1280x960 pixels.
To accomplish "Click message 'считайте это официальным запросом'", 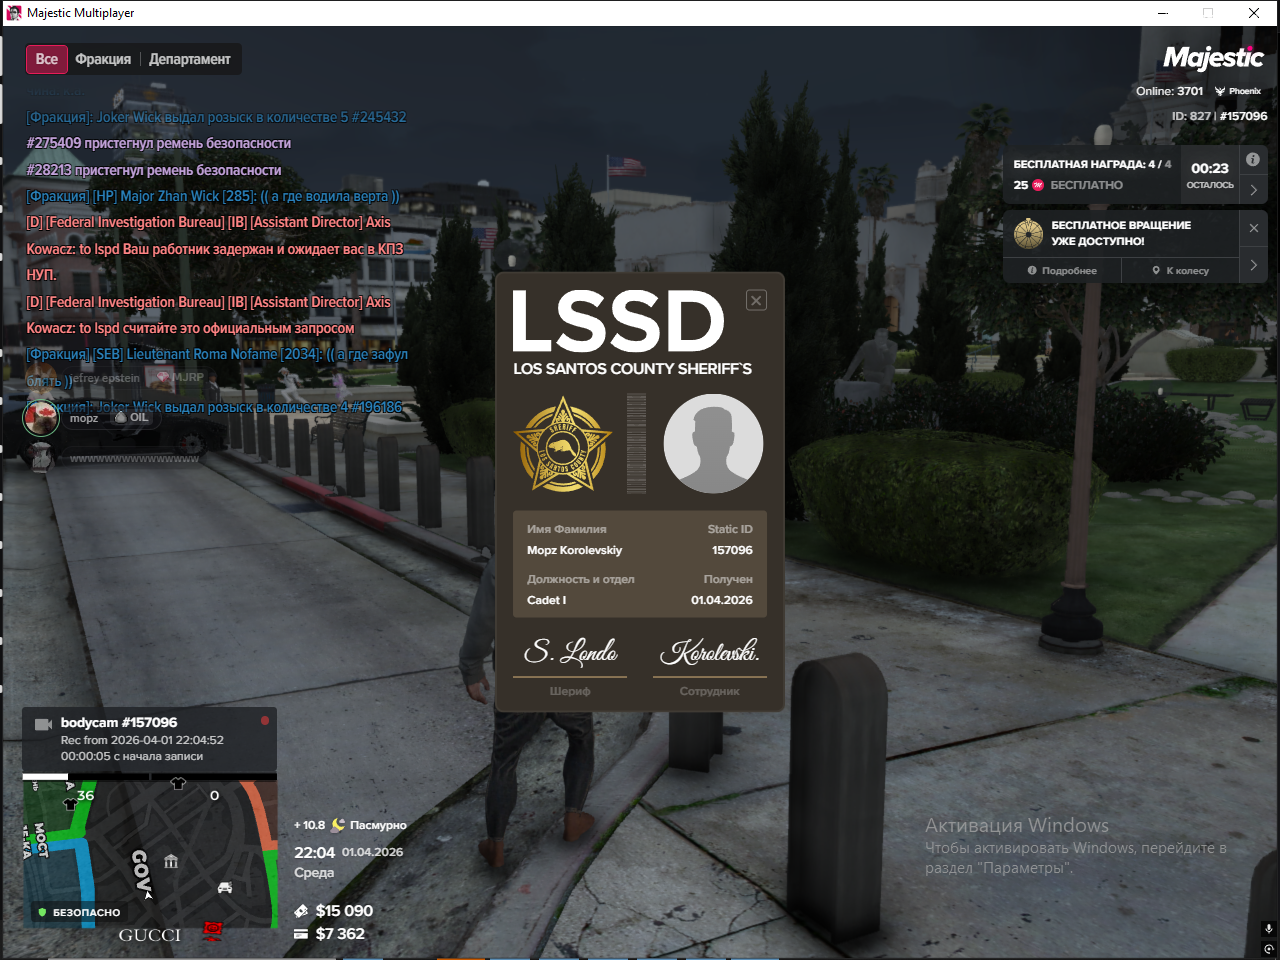I will pyautogui.click(x=190, y=328).
